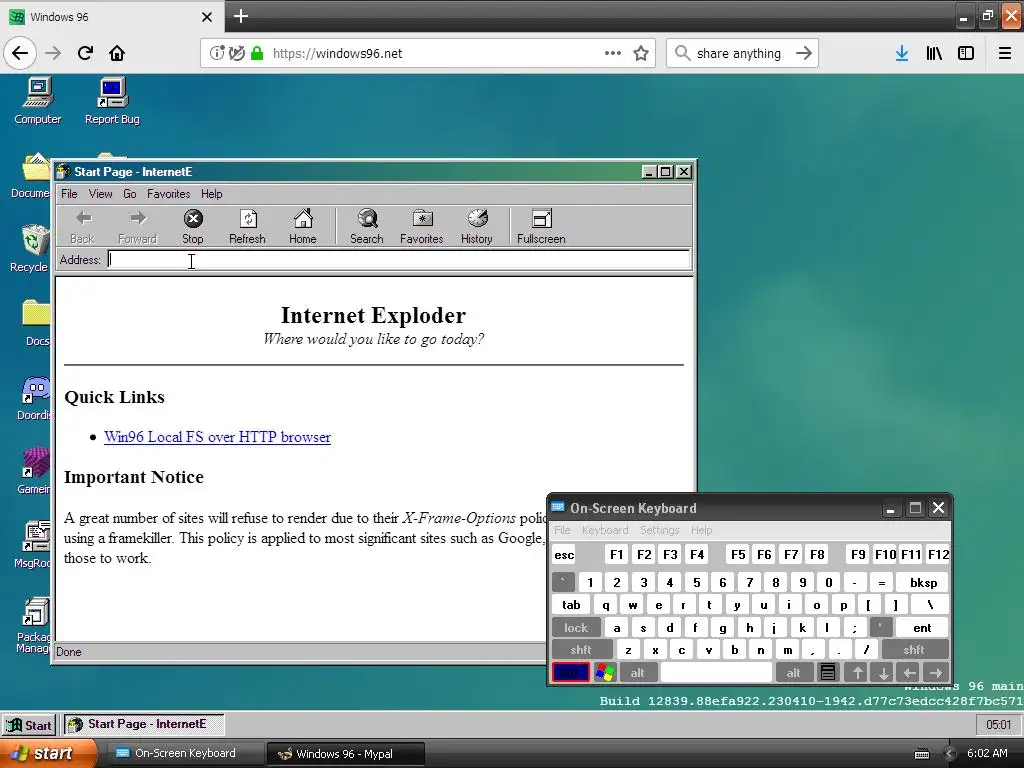Click the Back button in InternetE toolbar
1024x768 pixels.
pyautogui.click(x=82, y=227)
